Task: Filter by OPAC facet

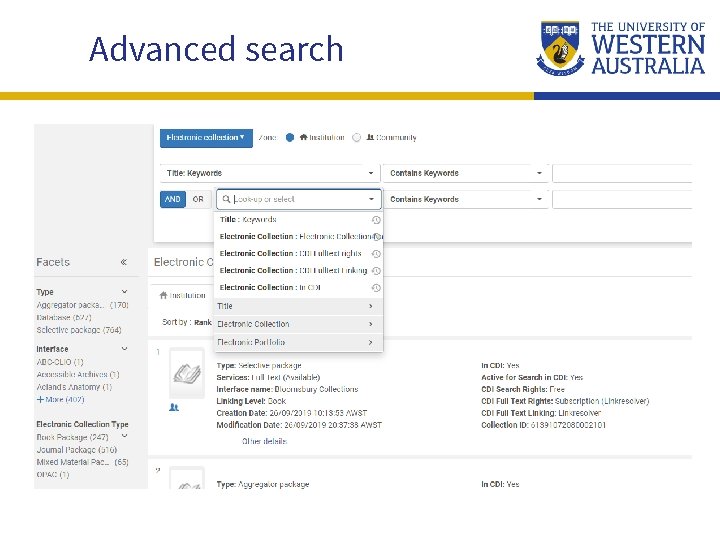Action: pos(52,474)
